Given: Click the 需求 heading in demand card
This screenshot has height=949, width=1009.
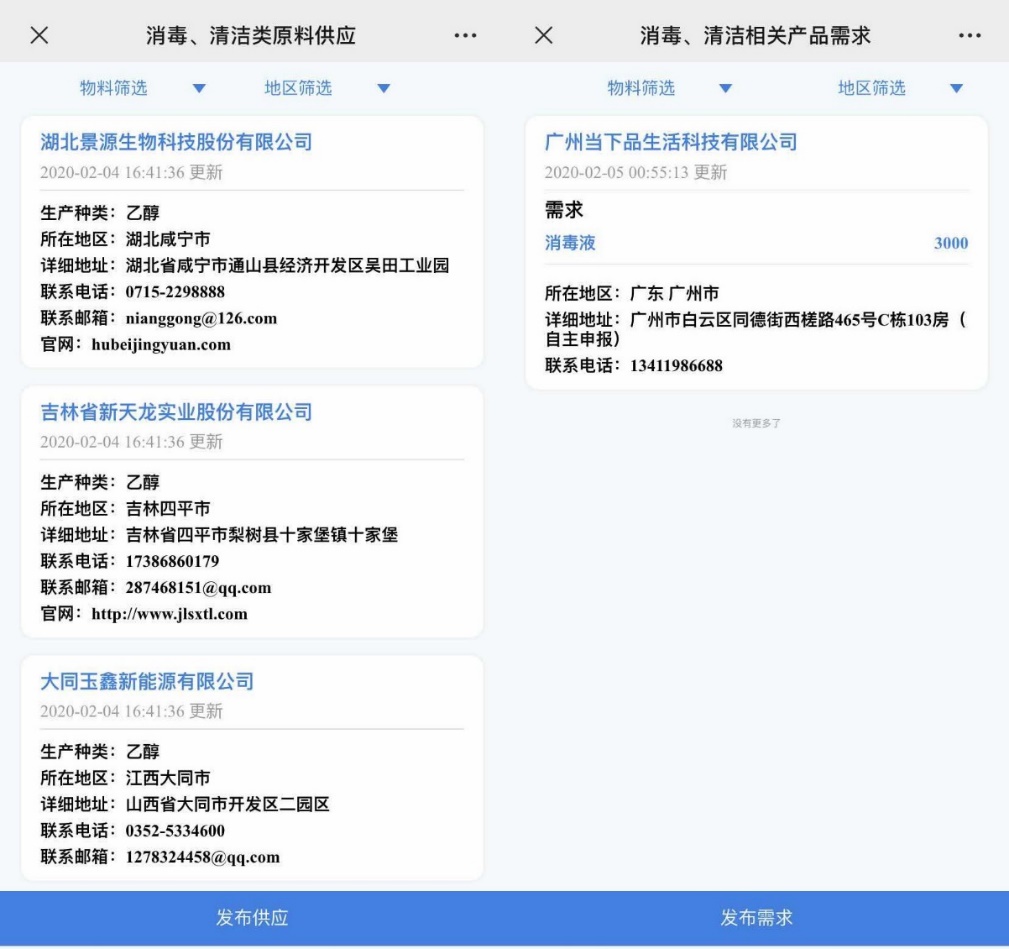Looking at the screenshot, I should [x=564, y=210].
